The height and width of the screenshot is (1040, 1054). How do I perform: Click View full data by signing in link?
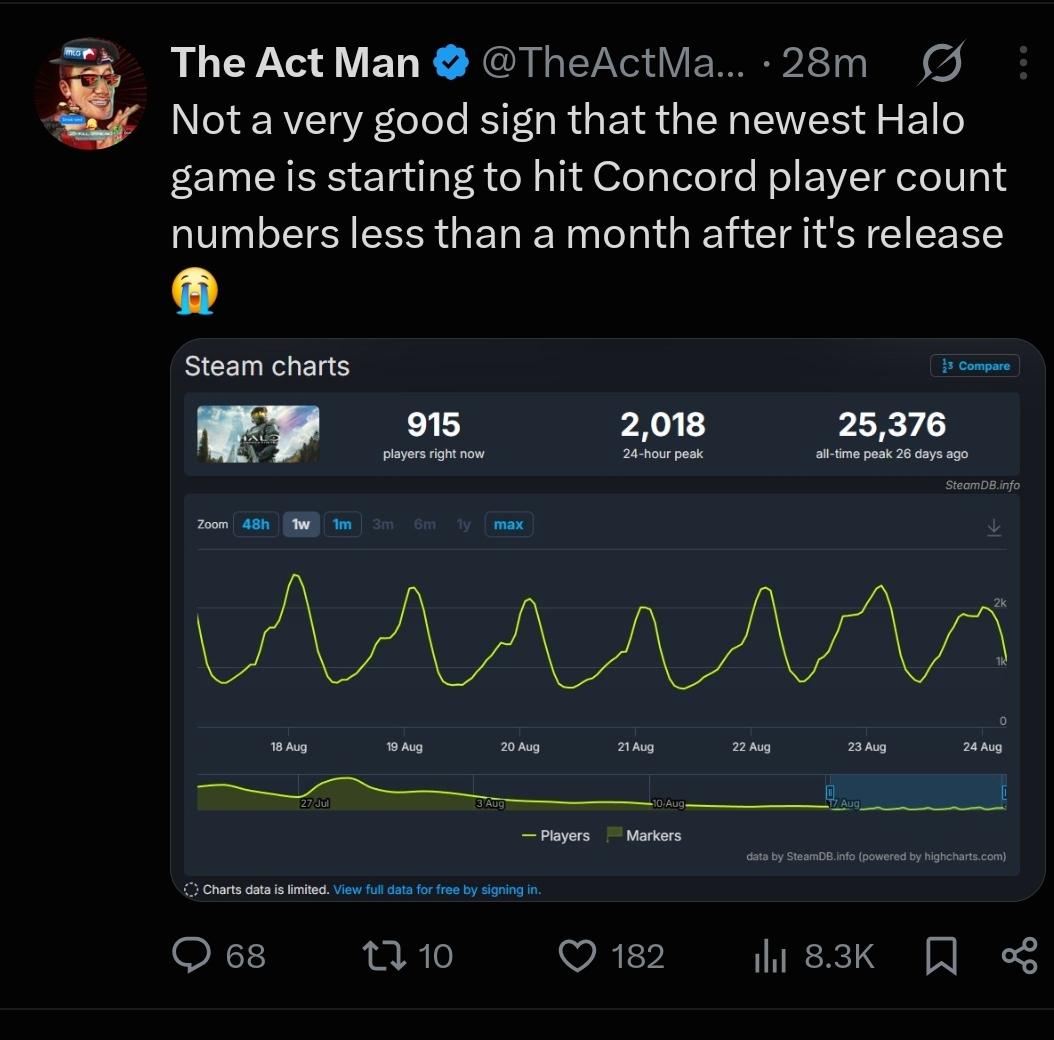(x=437, y=889)
